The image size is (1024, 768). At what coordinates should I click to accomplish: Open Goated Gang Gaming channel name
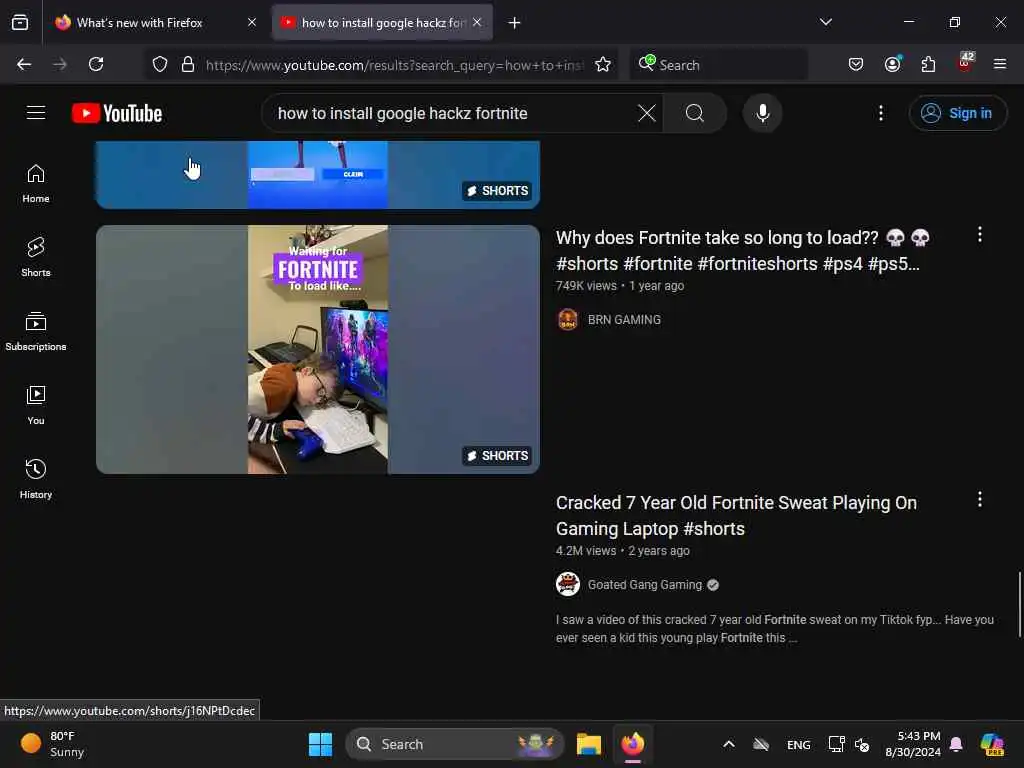click(x=645, y=585)
